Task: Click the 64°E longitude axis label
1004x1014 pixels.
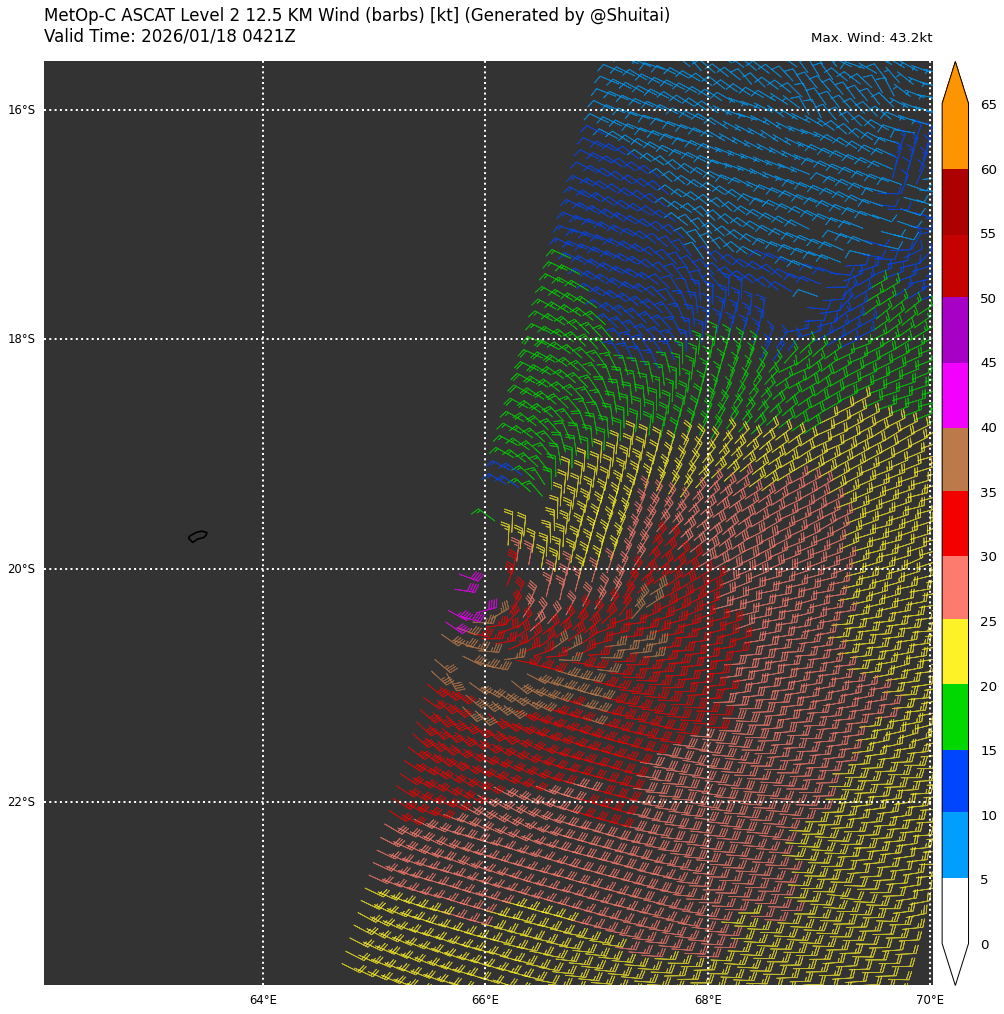Action: click(263, 1000)
